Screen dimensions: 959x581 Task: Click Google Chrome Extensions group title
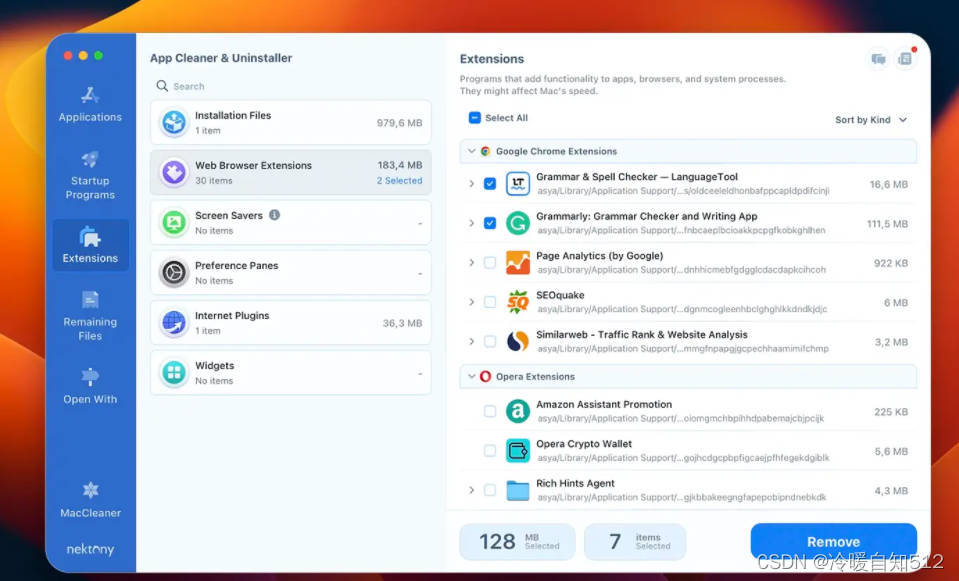coord(556,151)
